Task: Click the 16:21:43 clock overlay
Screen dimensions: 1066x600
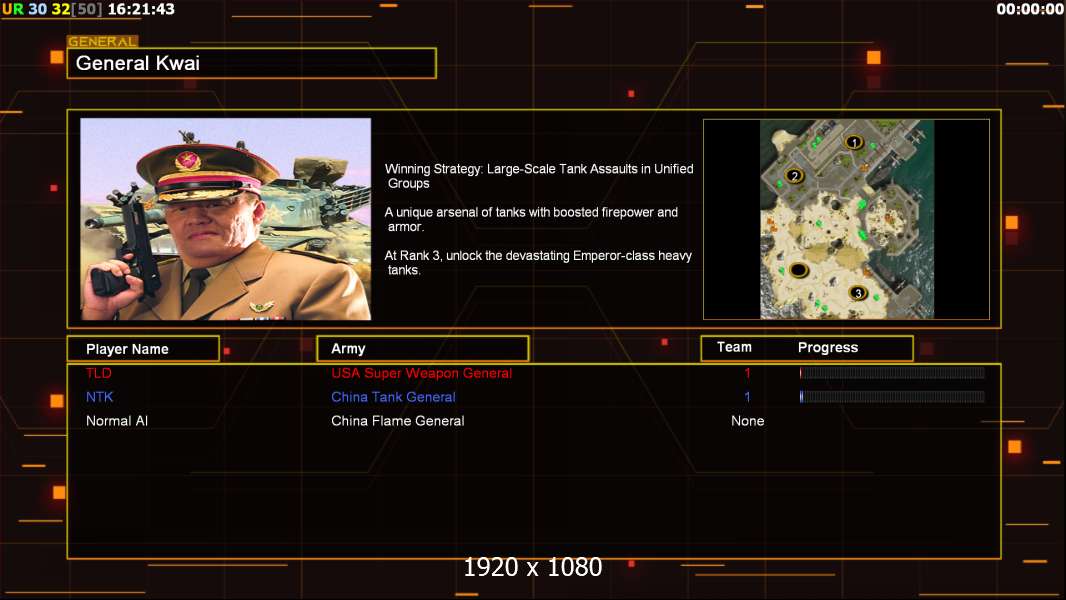Action: [141, 9]
